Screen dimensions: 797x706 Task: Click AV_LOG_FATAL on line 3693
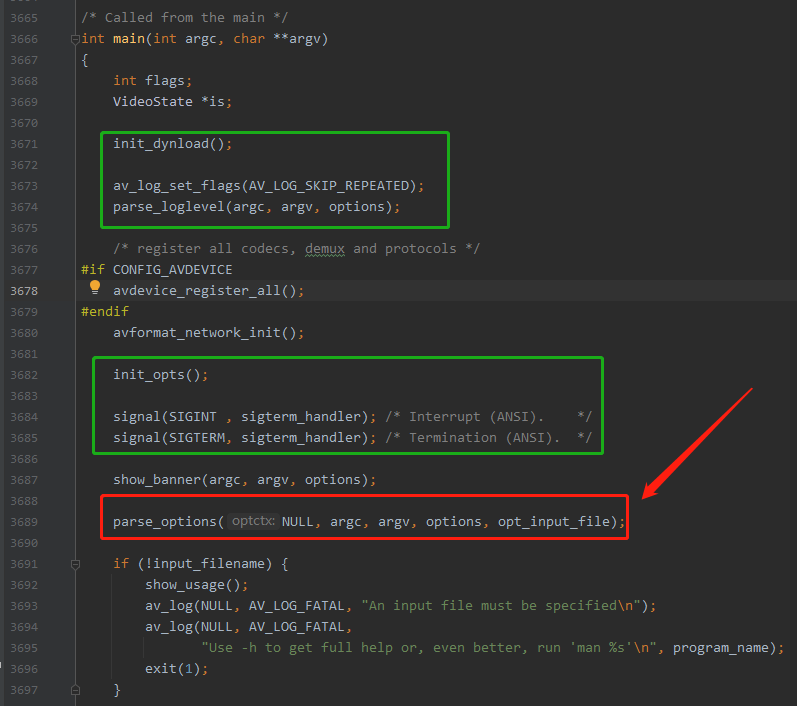tap(297, 606)
